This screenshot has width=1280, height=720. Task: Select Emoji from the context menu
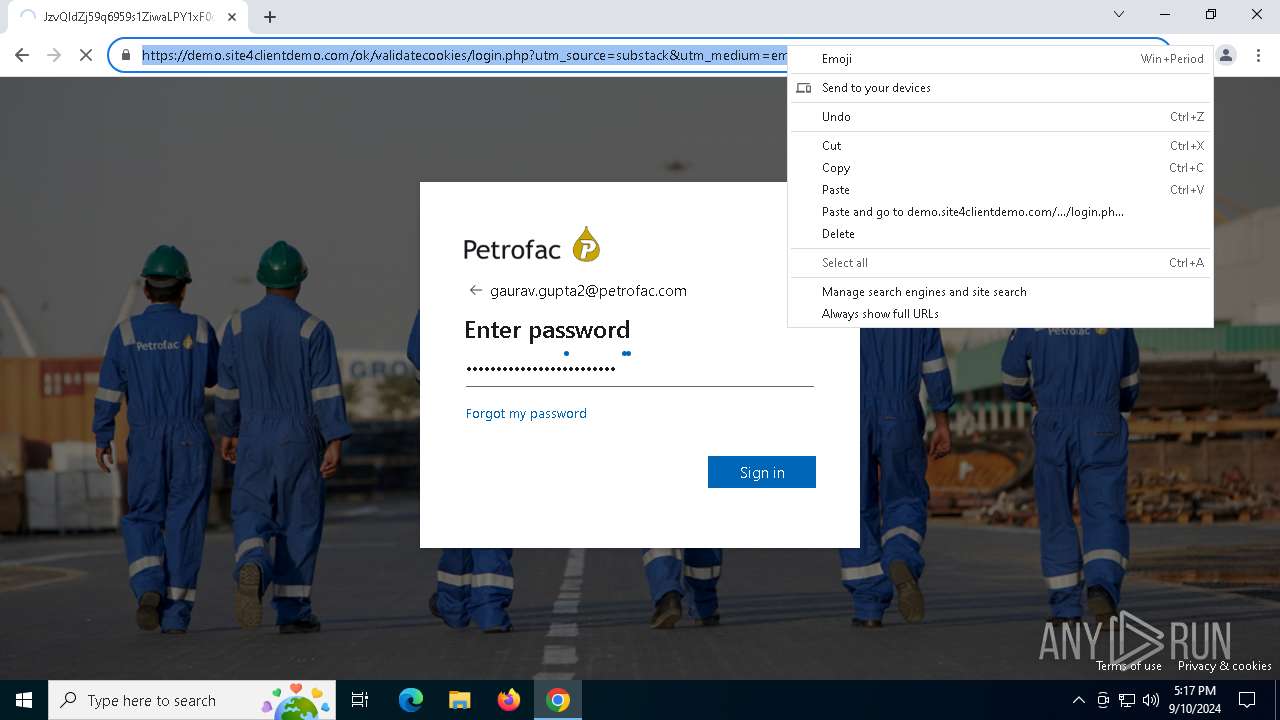1000,59
